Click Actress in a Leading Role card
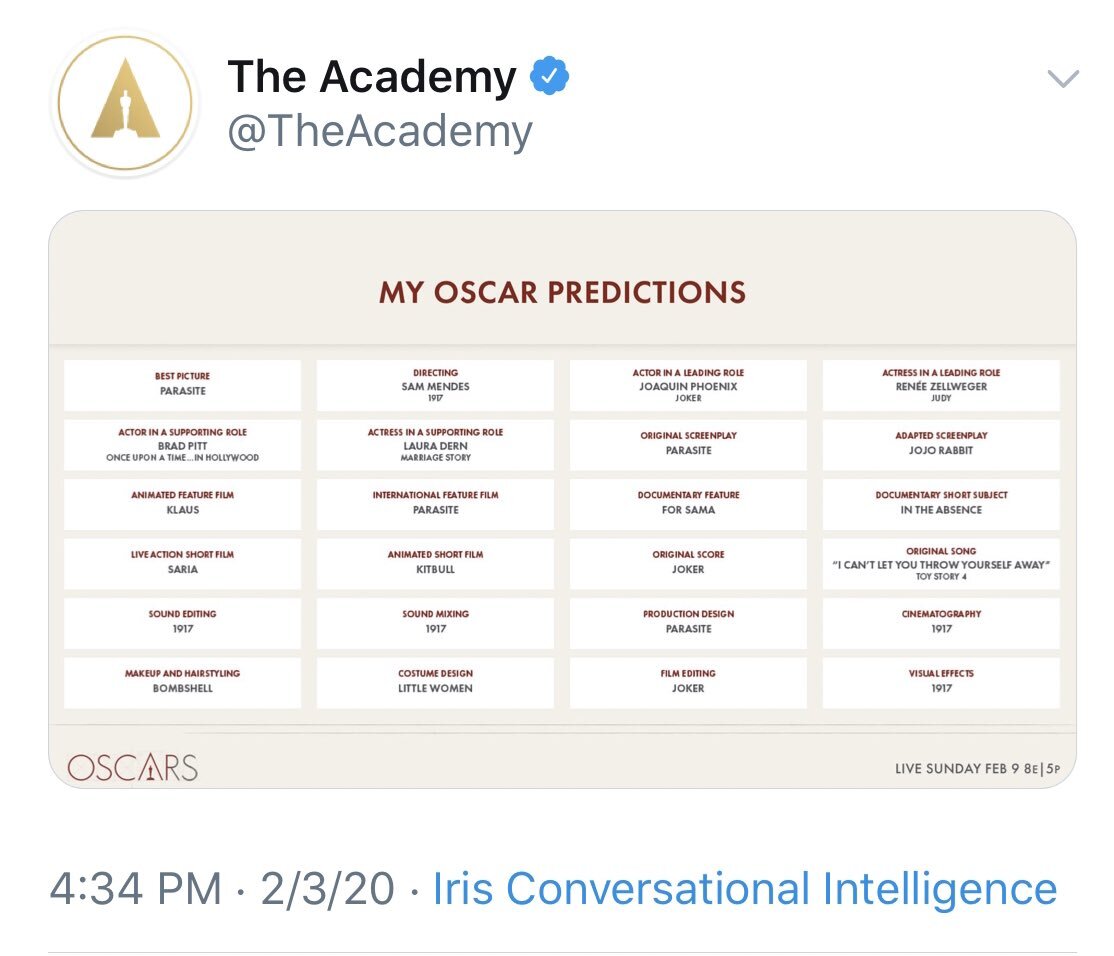The height and width of the screenshot is (956, 1114). [941, 385]
